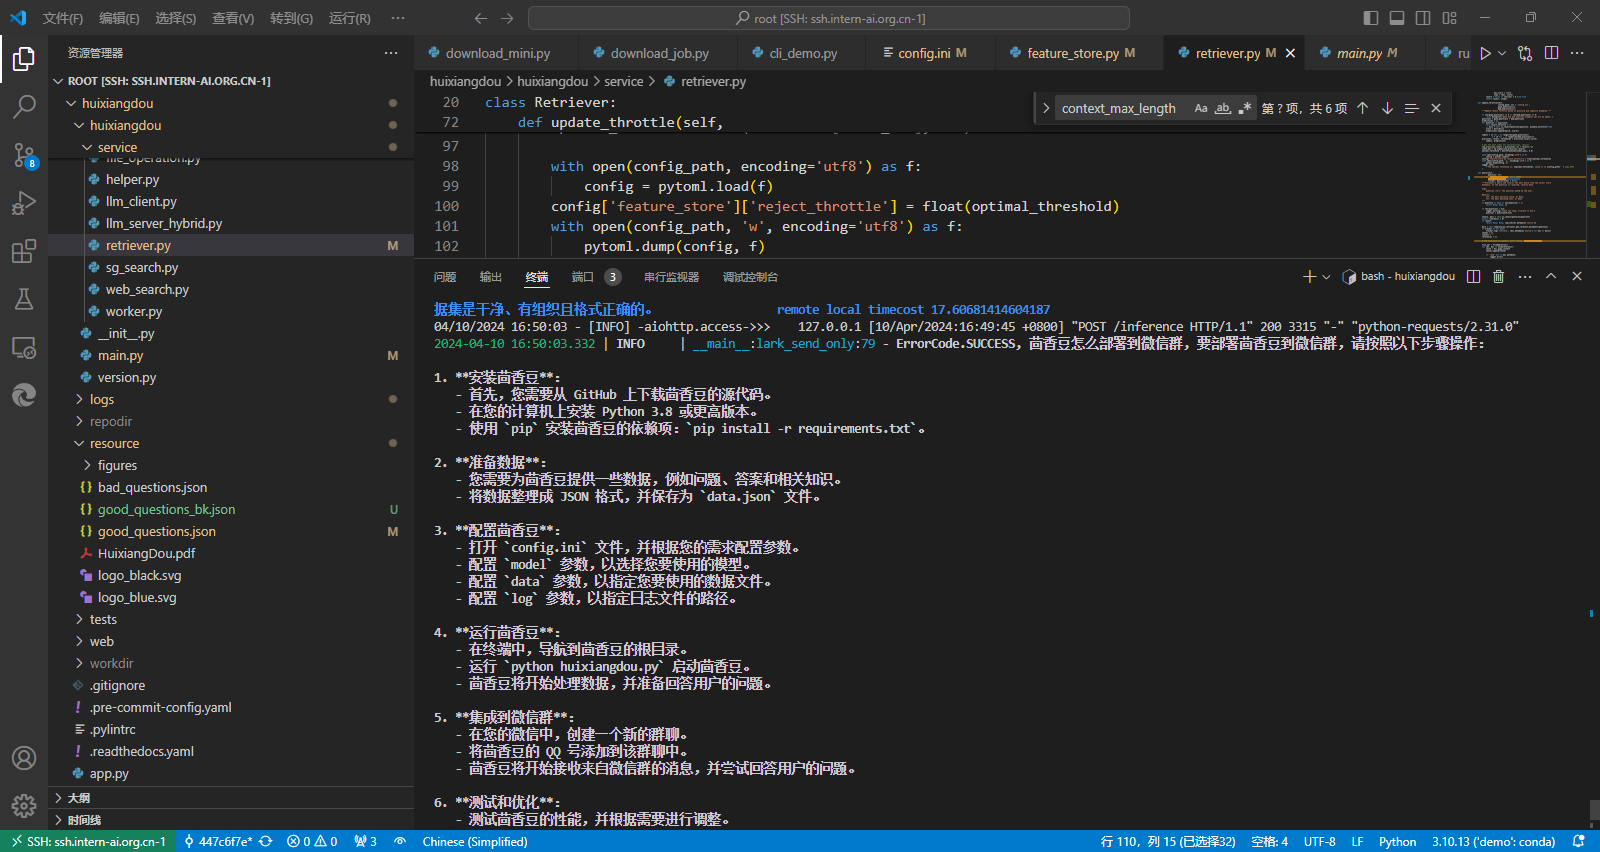Open the 查看(V) menu
The width and height of the screenshot is (1600, 852).
[x=233, y=18]
